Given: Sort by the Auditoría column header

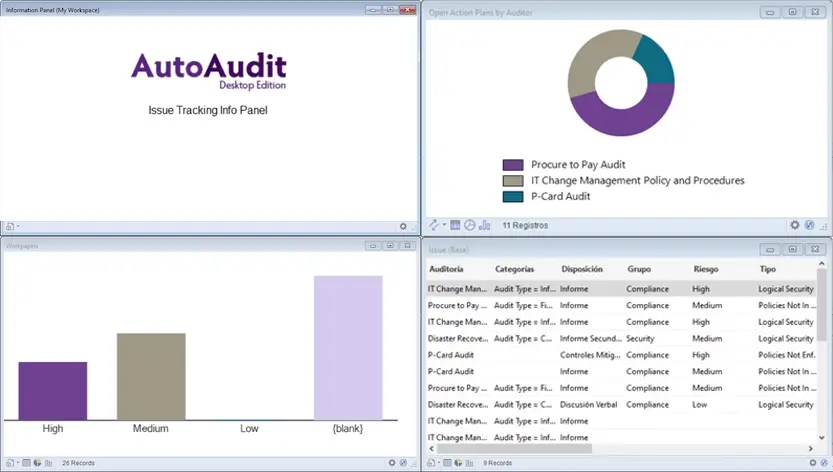Looking at the screenshot, I should point(446,269).
